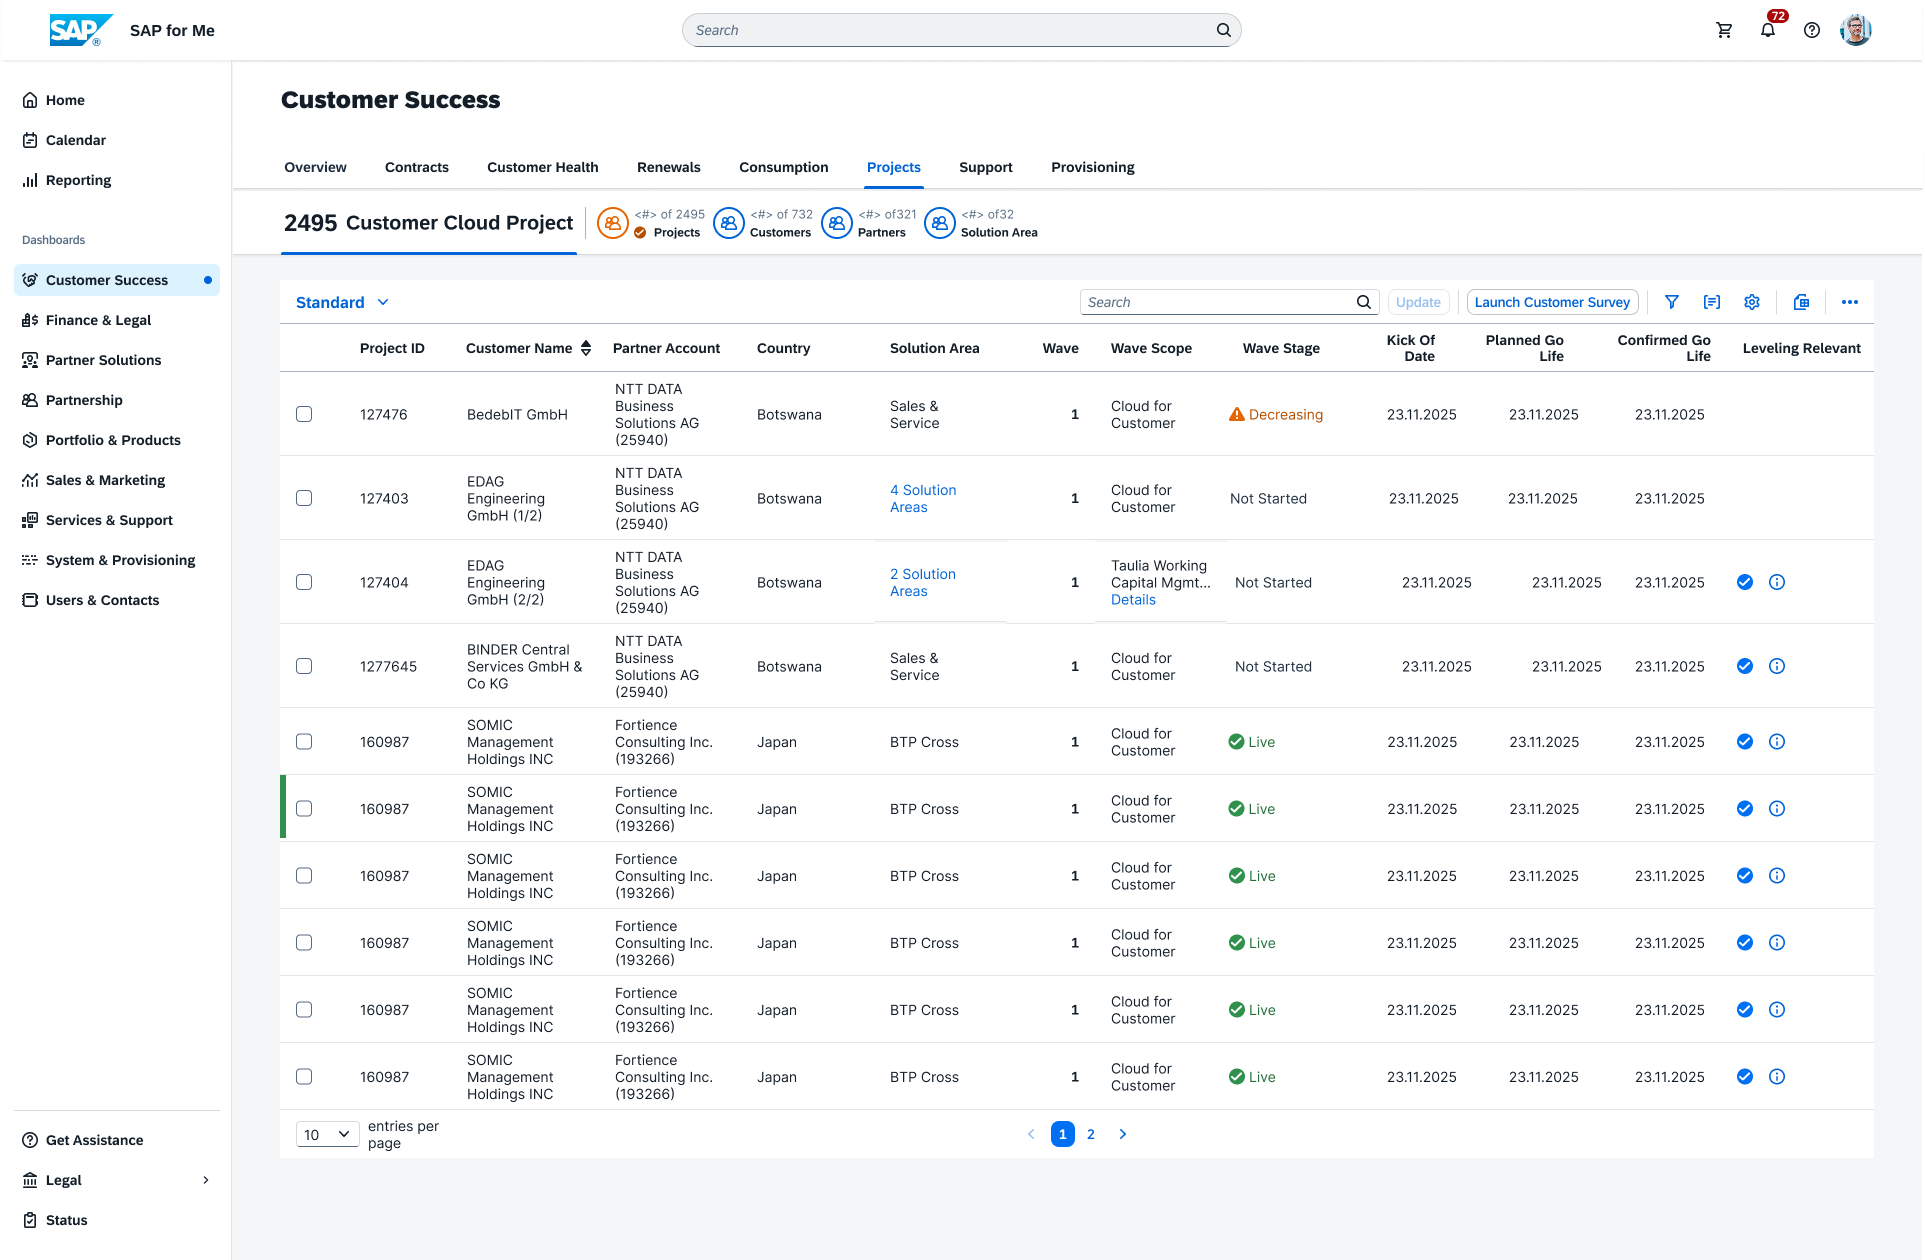Select the Solution Area KPI circle icon
Image resolution: width=1925 pixels, height=1260 pixels.
click(x=940, y=223)
